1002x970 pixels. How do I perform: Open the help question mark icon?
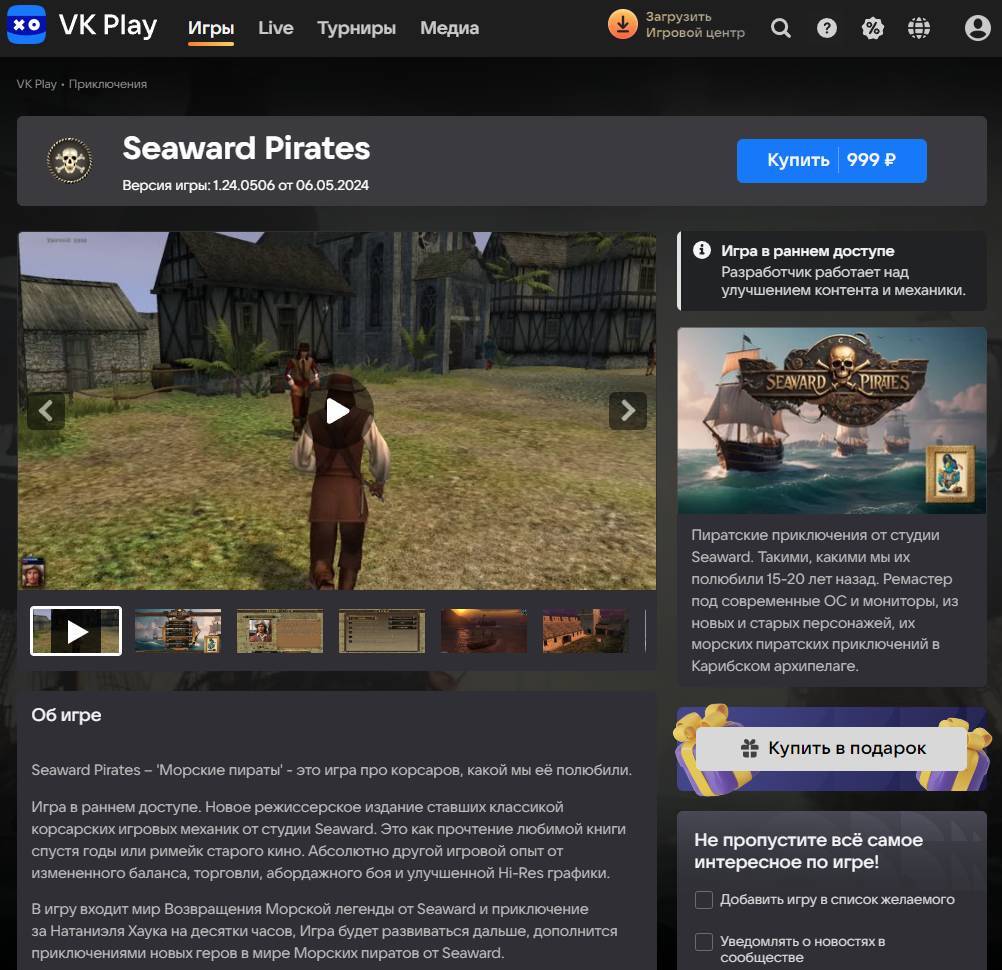827,28
